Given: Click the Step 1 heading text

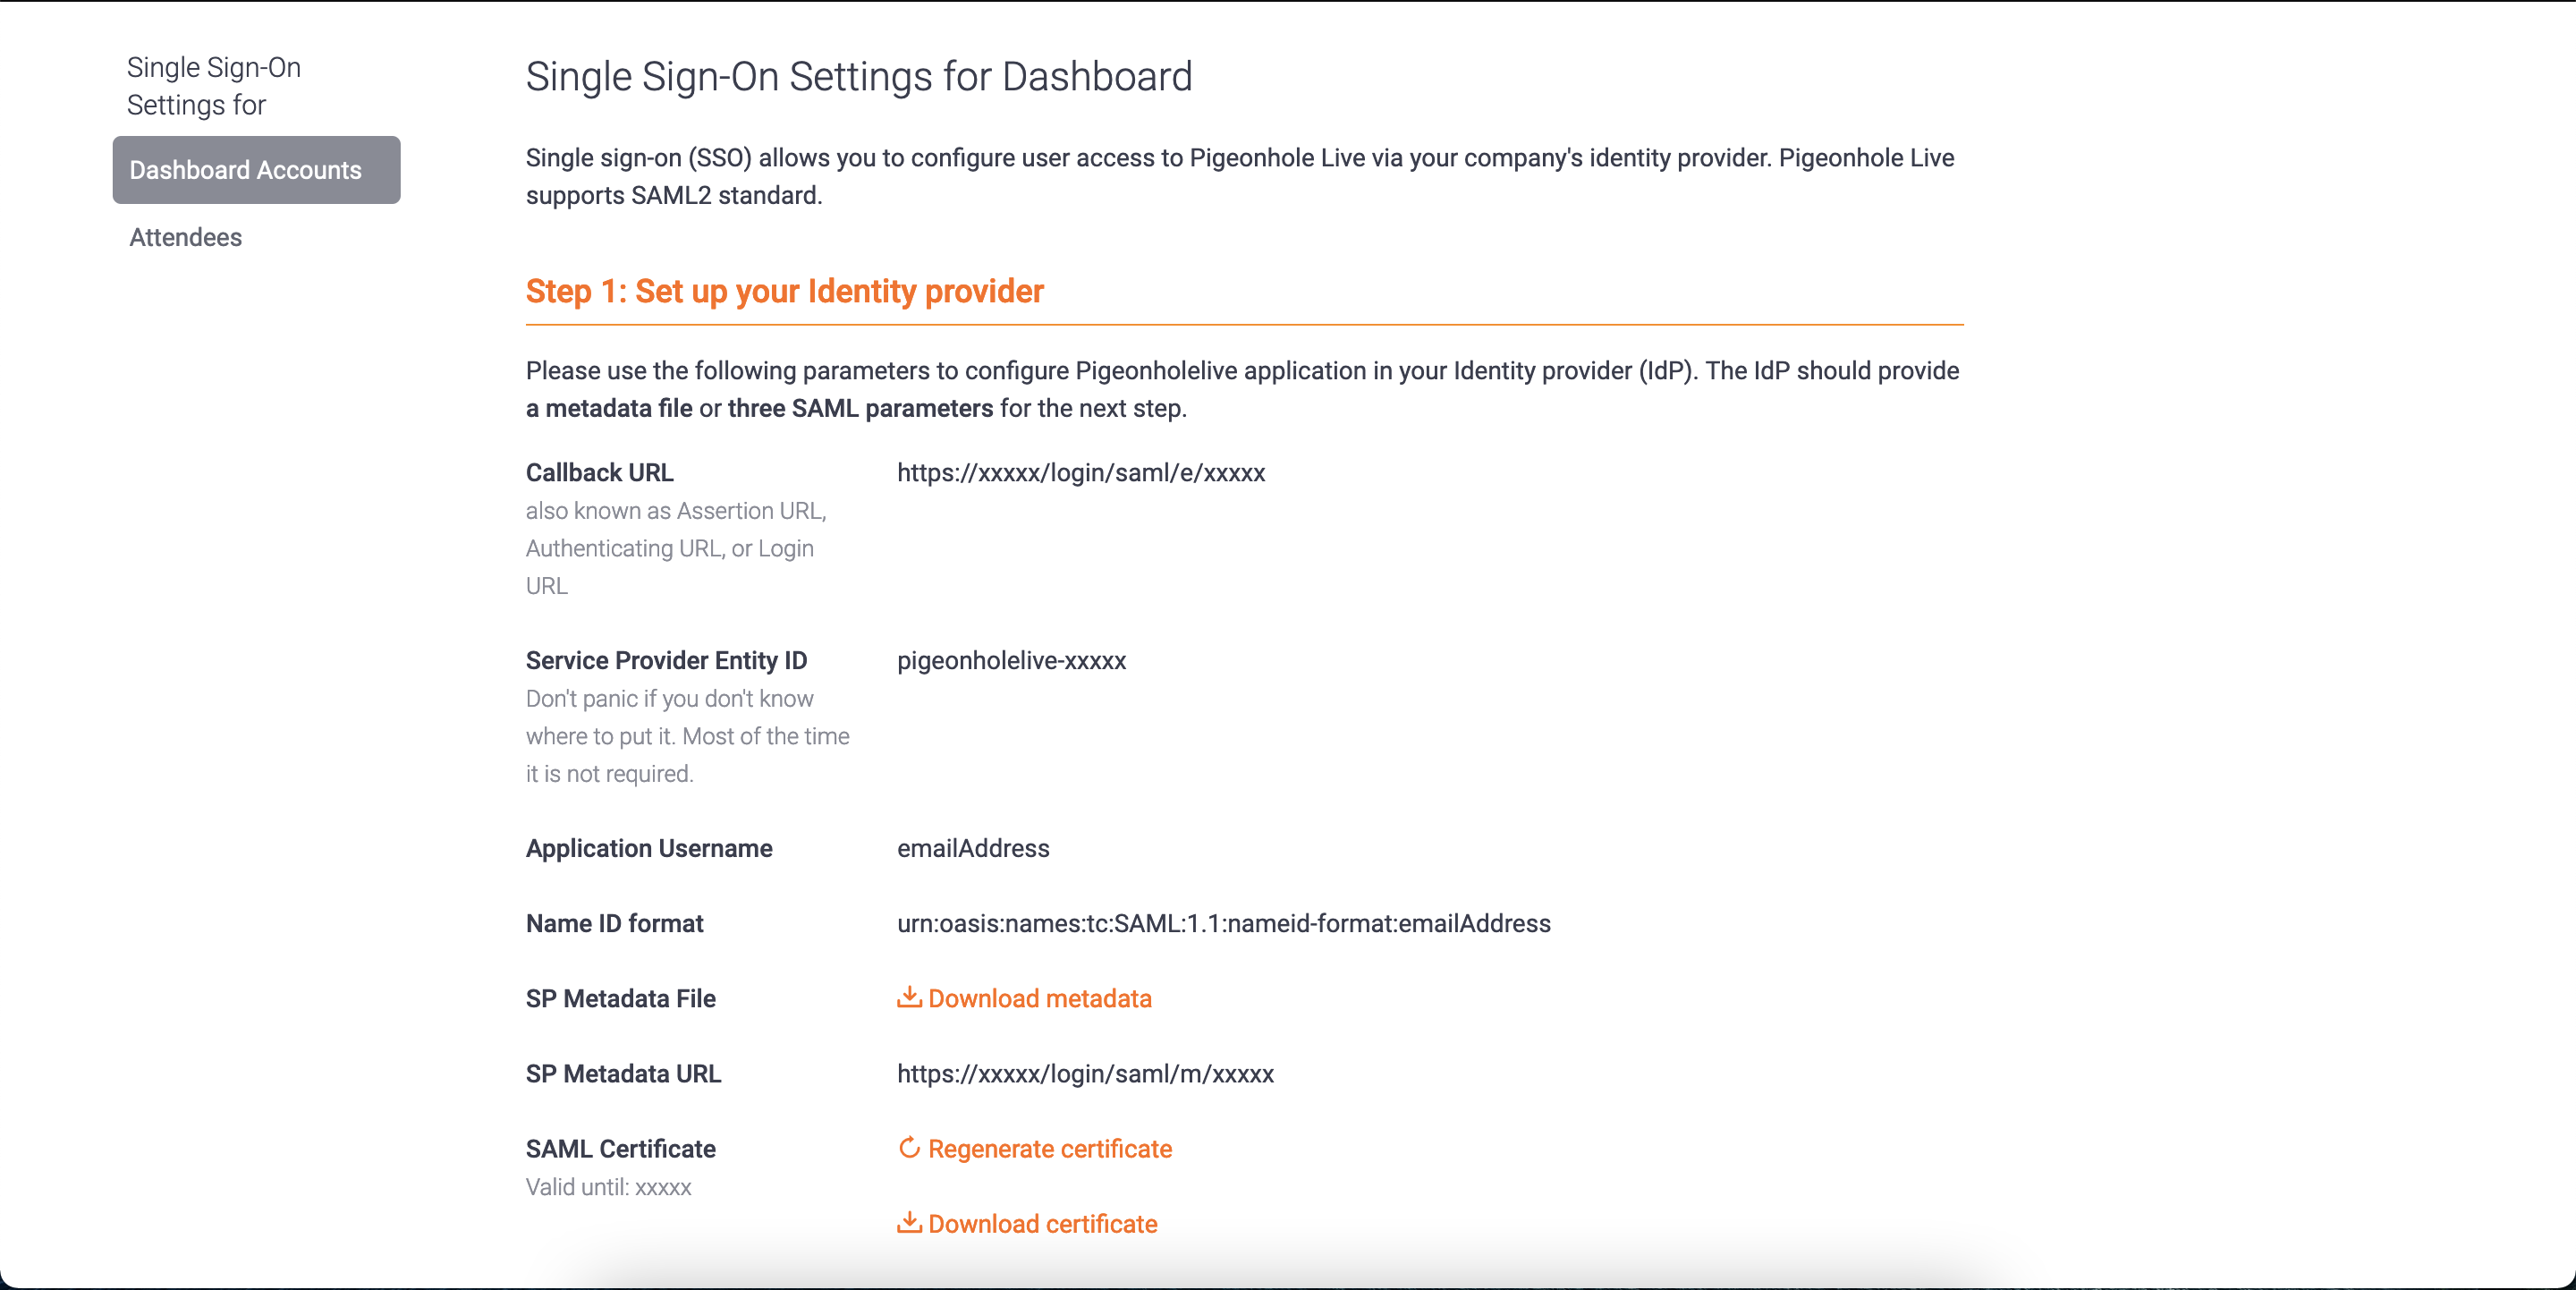Looking at the screenshot, I should (x=784, y=291).
